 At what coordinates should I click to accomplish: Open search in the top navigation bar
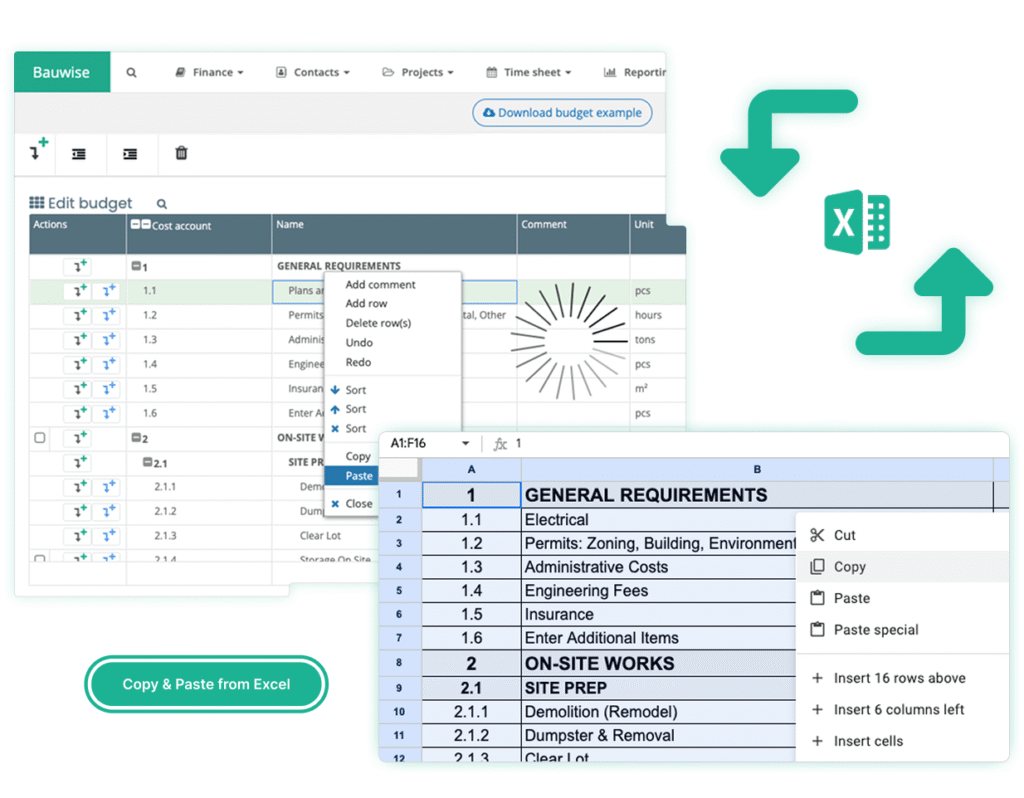coord(130,72)
